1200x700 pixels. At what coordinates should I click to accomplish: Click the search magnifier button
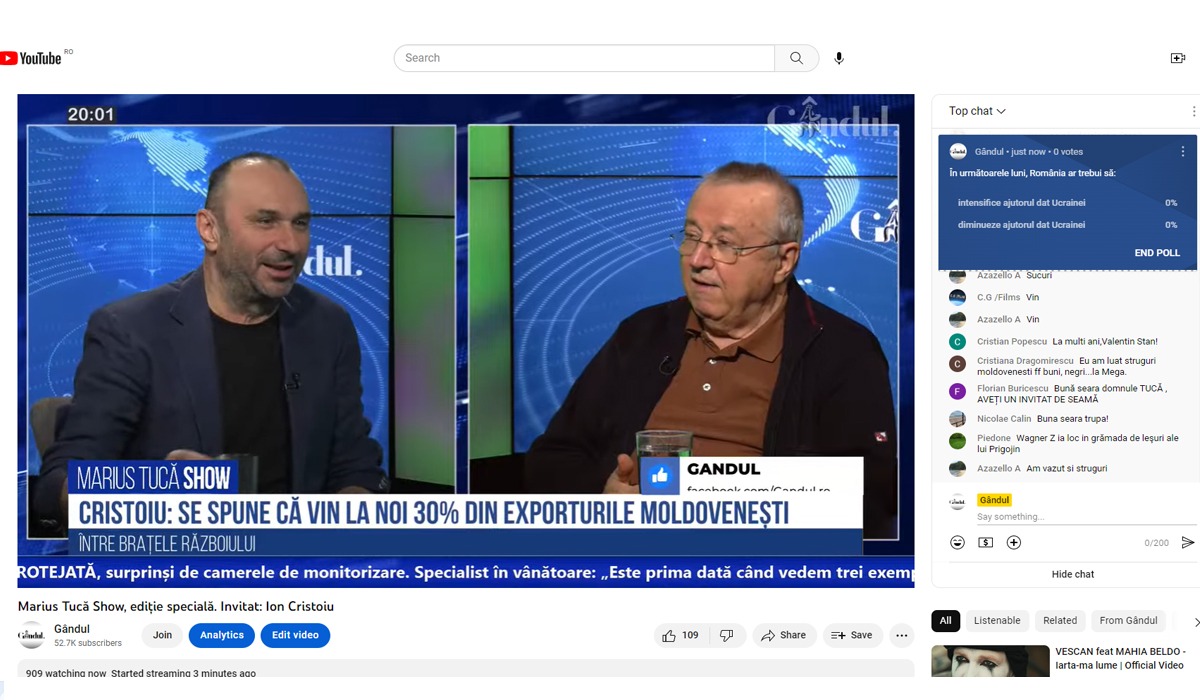(796, 58)
